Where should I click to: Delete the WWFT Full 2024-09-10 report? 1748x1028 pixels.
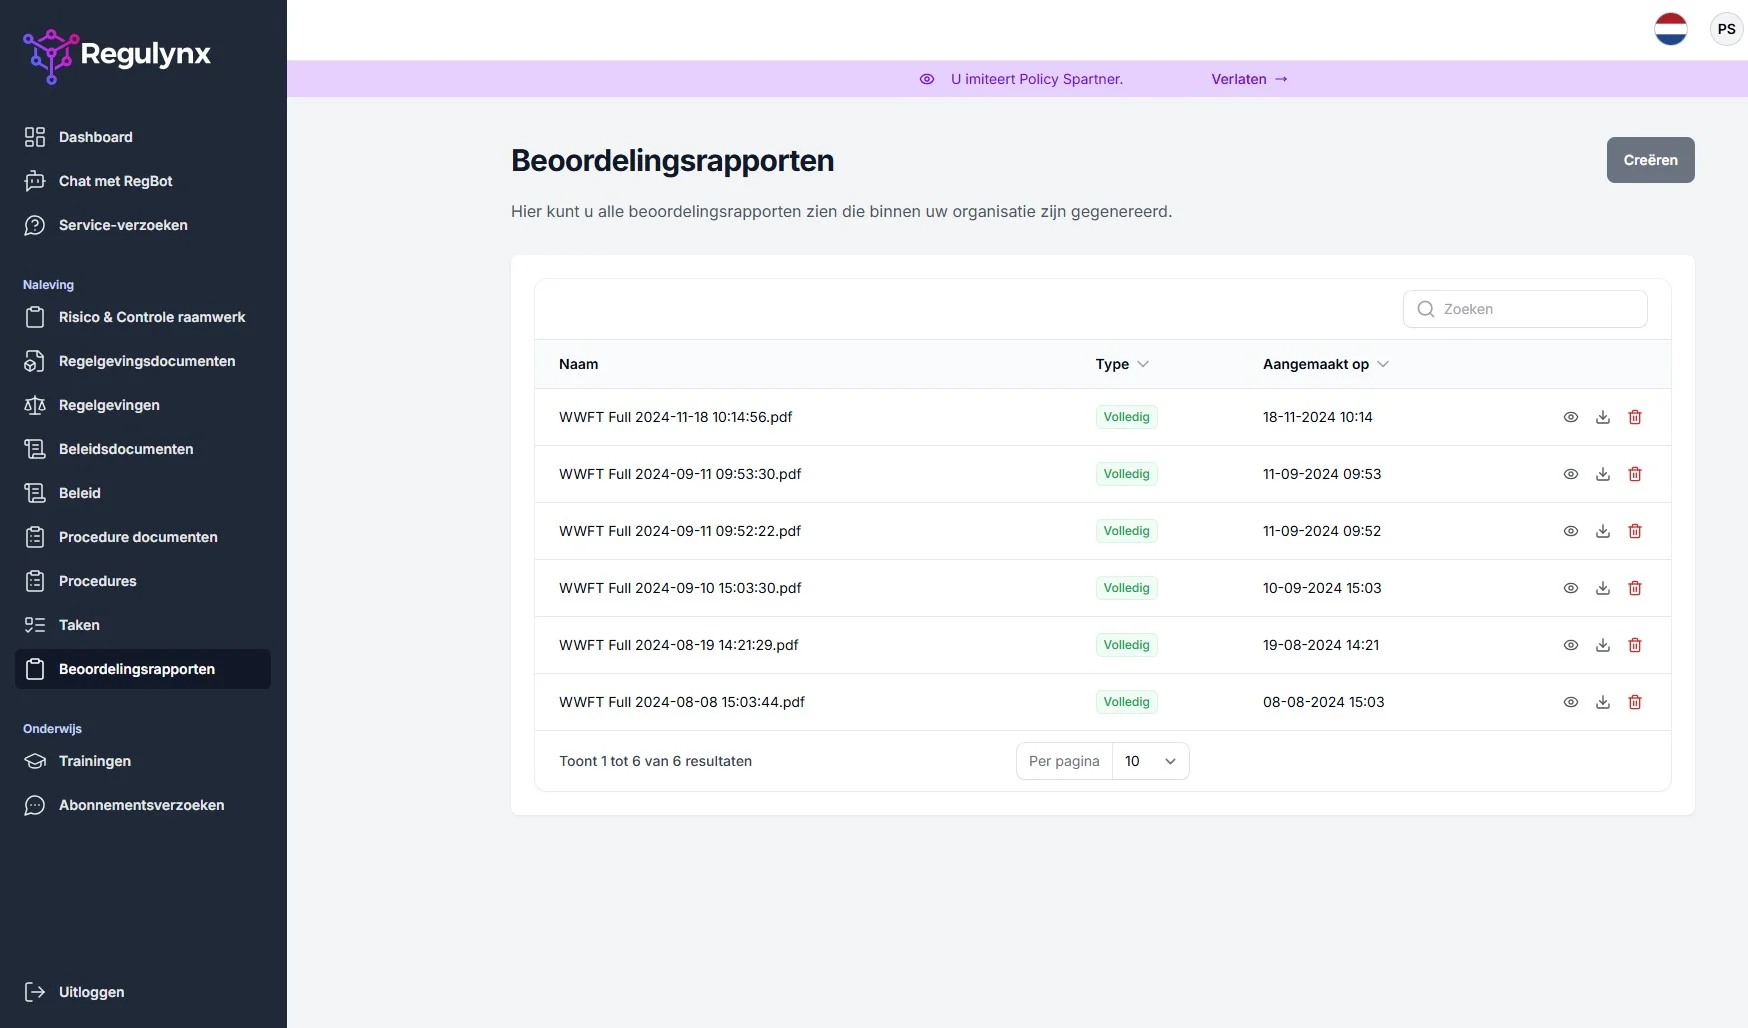pyautogui.click(x=1634, y=588)
